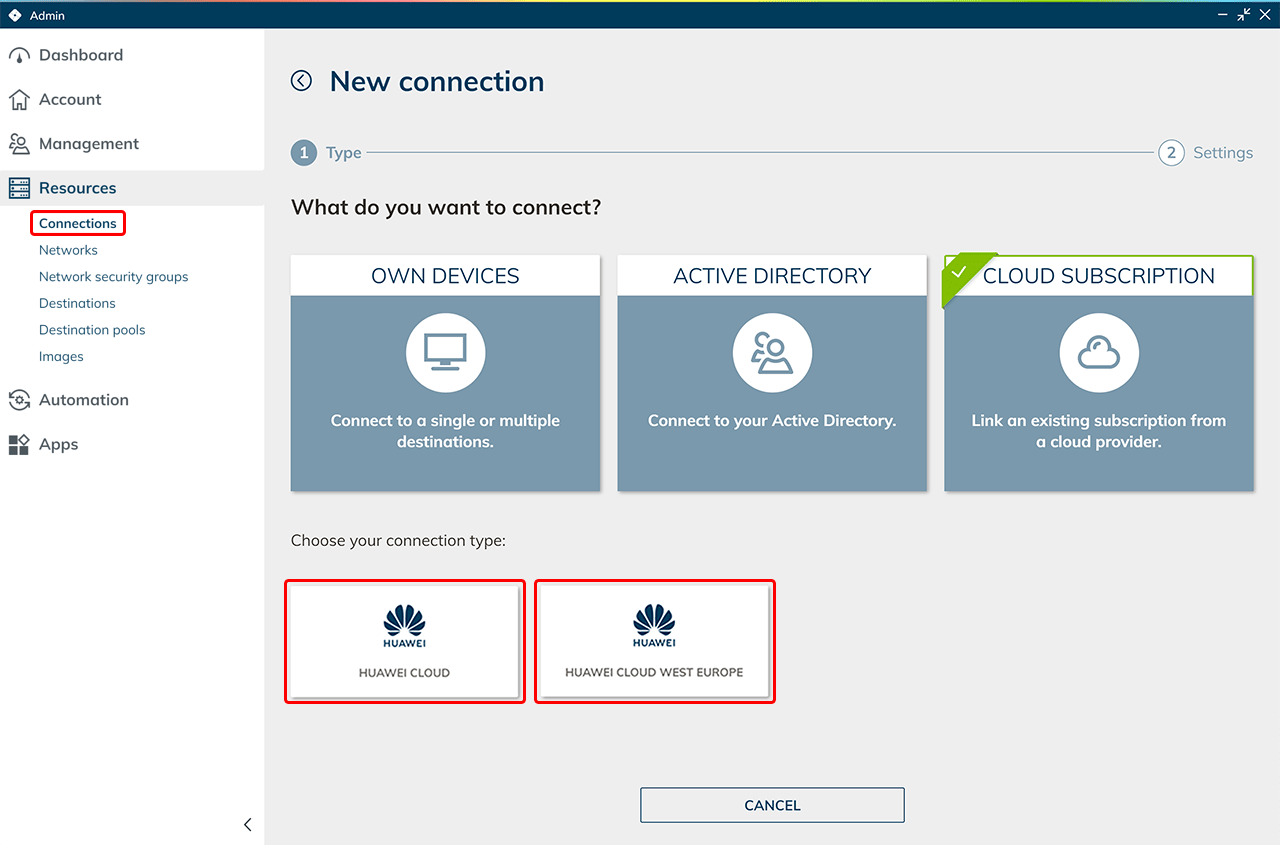Open Network security groups in sidebar

113,277
